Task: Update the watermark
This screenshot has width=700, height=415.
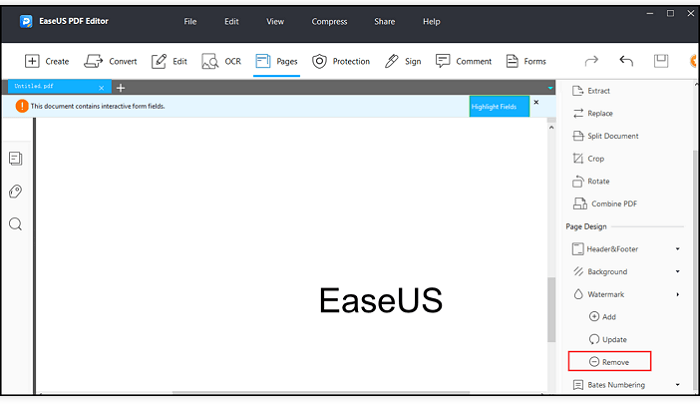Action: (608, 340)
